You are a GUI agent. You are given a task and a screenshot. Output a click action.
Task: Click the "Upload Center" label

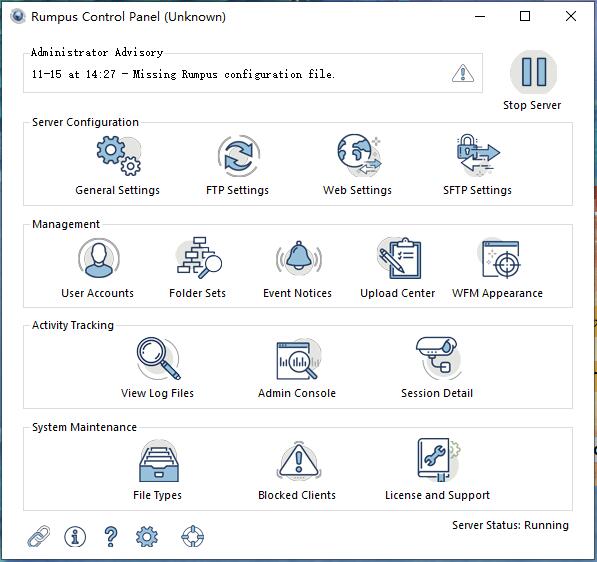(x=397, y=293)
